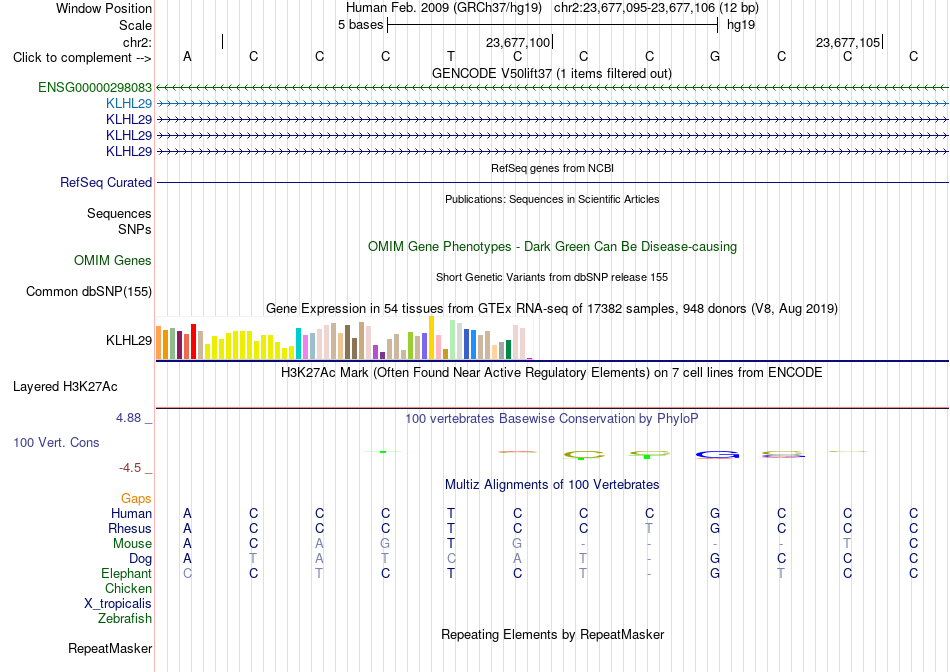This screenshot has height=672, width=950.
Task: Click the bright red bar in GTEx chart
Action: coord(193,342)
